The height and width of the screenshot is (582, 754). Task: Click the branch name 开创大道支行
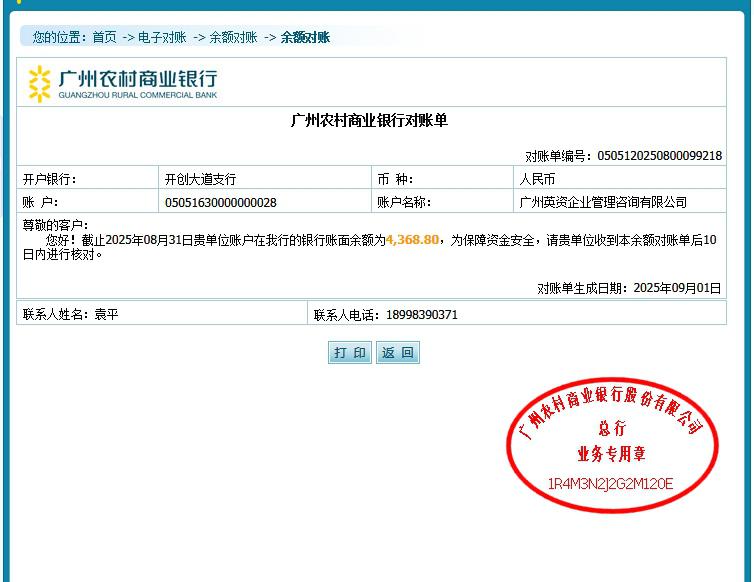pyautogui.click(x=201, y=180)
